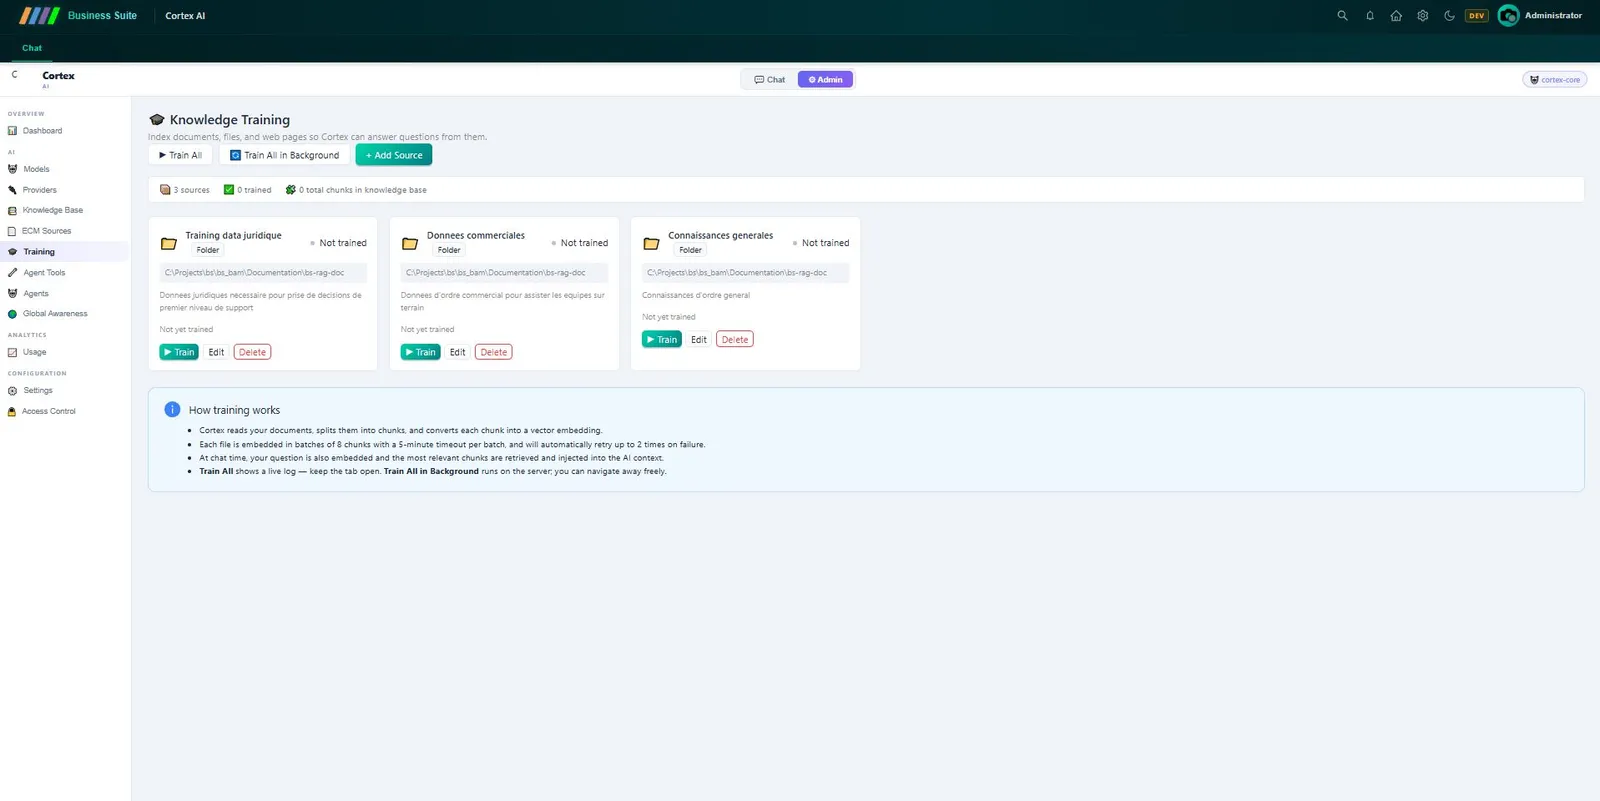The image size is (1600, 801).
Task: Train the Training data juridique source
Action: click(179, 352)
